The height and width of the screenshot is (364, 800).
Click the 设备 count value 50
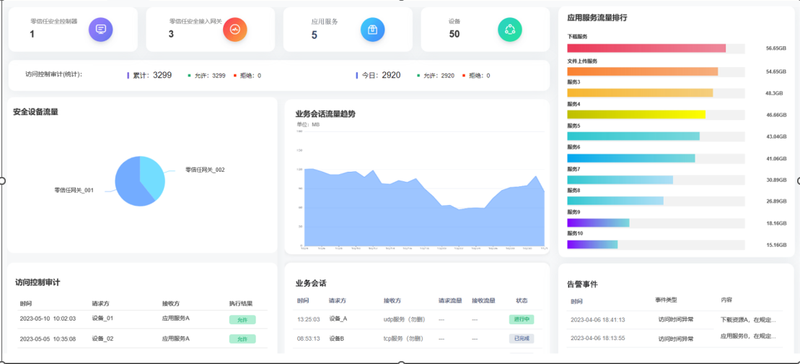454,34
